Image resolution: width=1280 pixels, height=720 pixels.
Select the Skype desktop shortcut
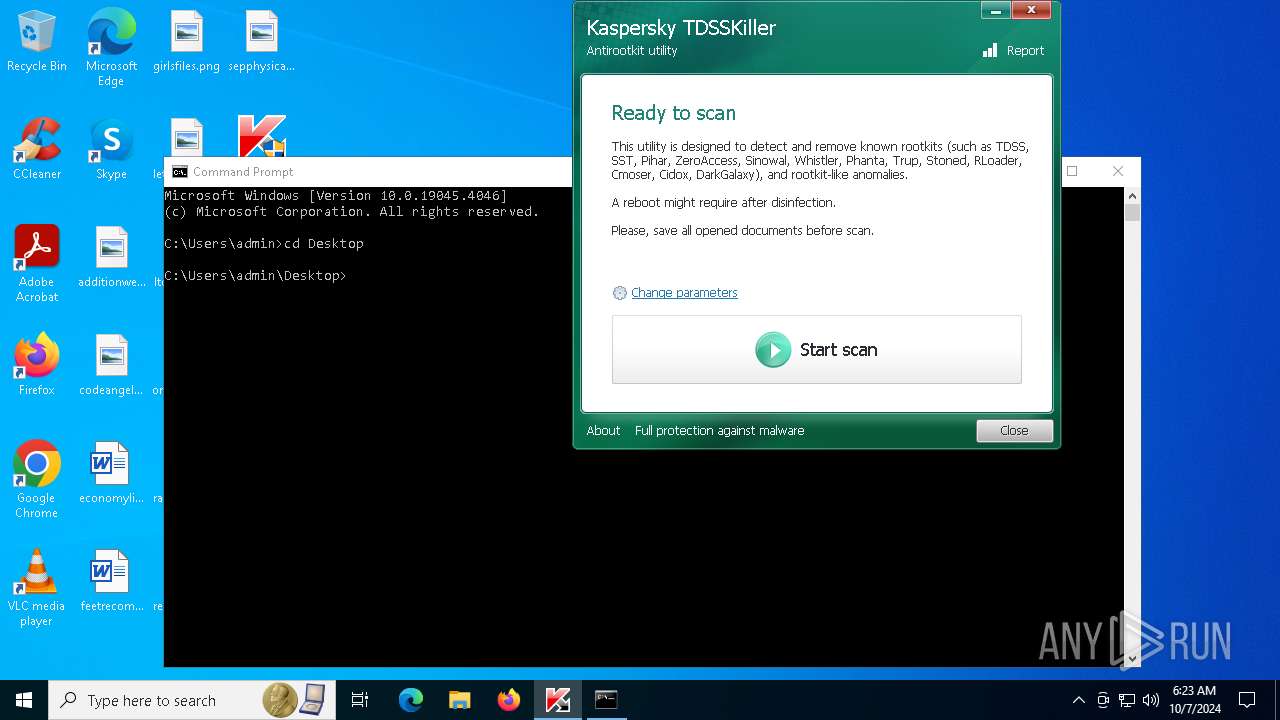point(111,149)
